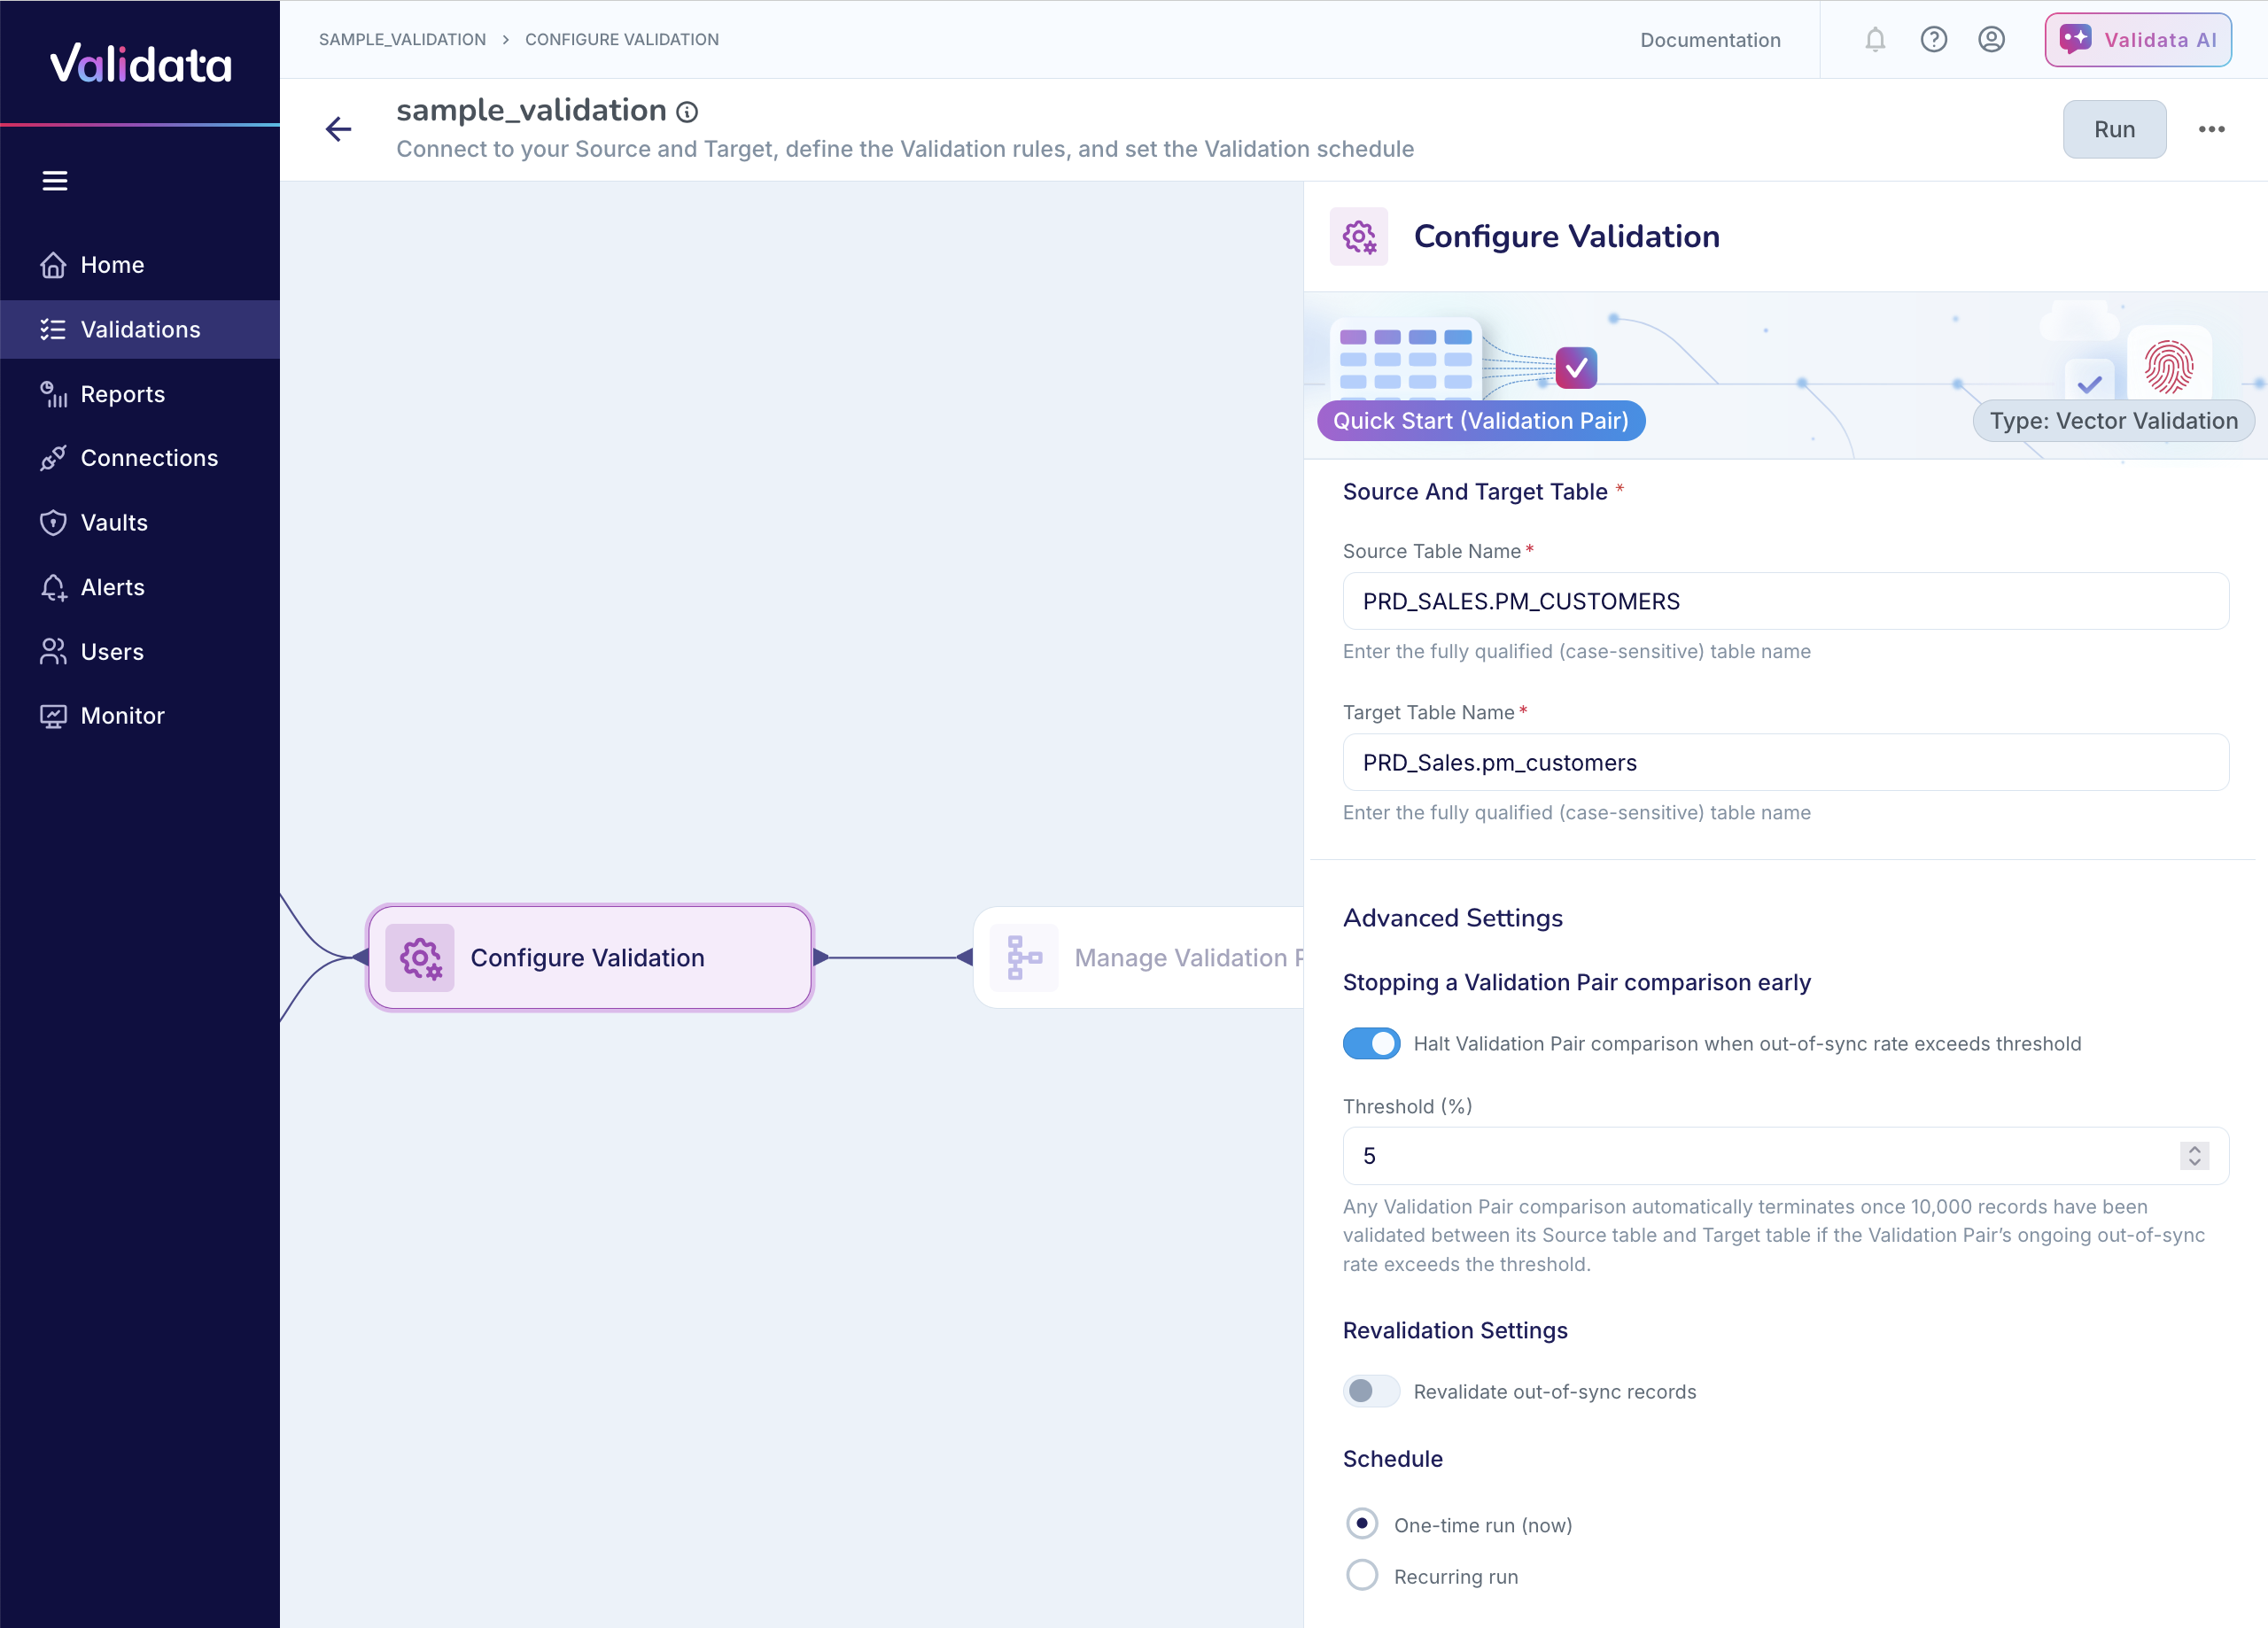Navigate back to SAMPLE_VALIDATION breadcrumb
The width and height of the screenshot is (2268, 1628).
(402, 39)
